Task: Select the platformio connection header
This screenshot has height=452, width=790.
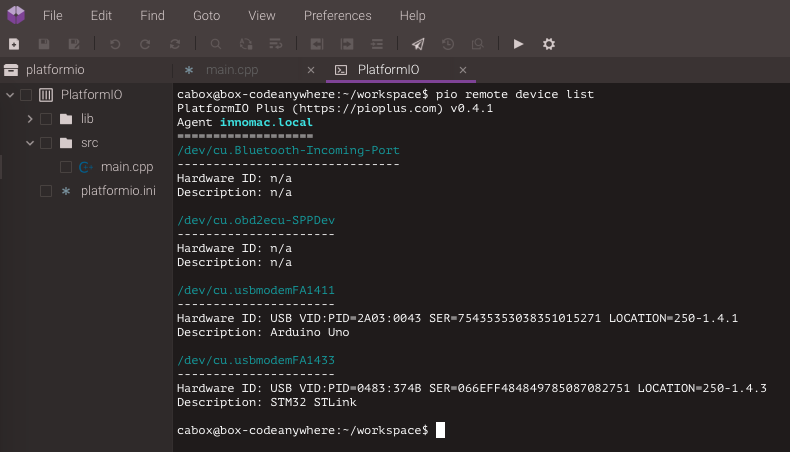Action: (x=55, y=70)
